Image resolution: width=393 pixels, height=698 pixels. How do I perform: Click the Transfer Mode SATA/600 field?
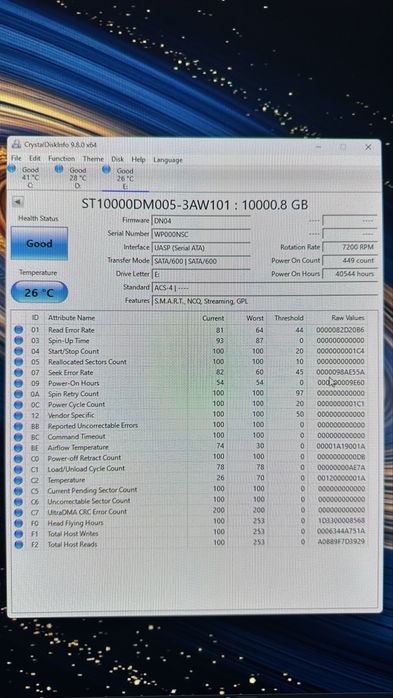tap(201, 261)
